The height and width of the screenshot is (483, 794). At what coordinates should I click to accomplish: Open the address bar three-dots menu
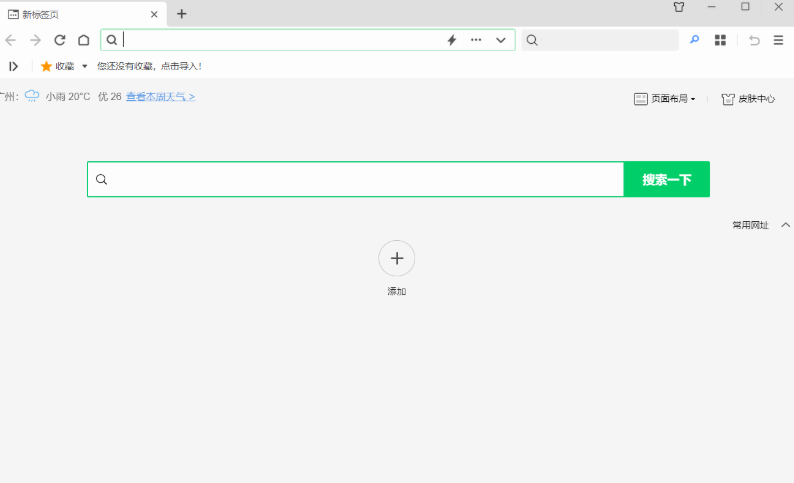[x=476, y=40]
